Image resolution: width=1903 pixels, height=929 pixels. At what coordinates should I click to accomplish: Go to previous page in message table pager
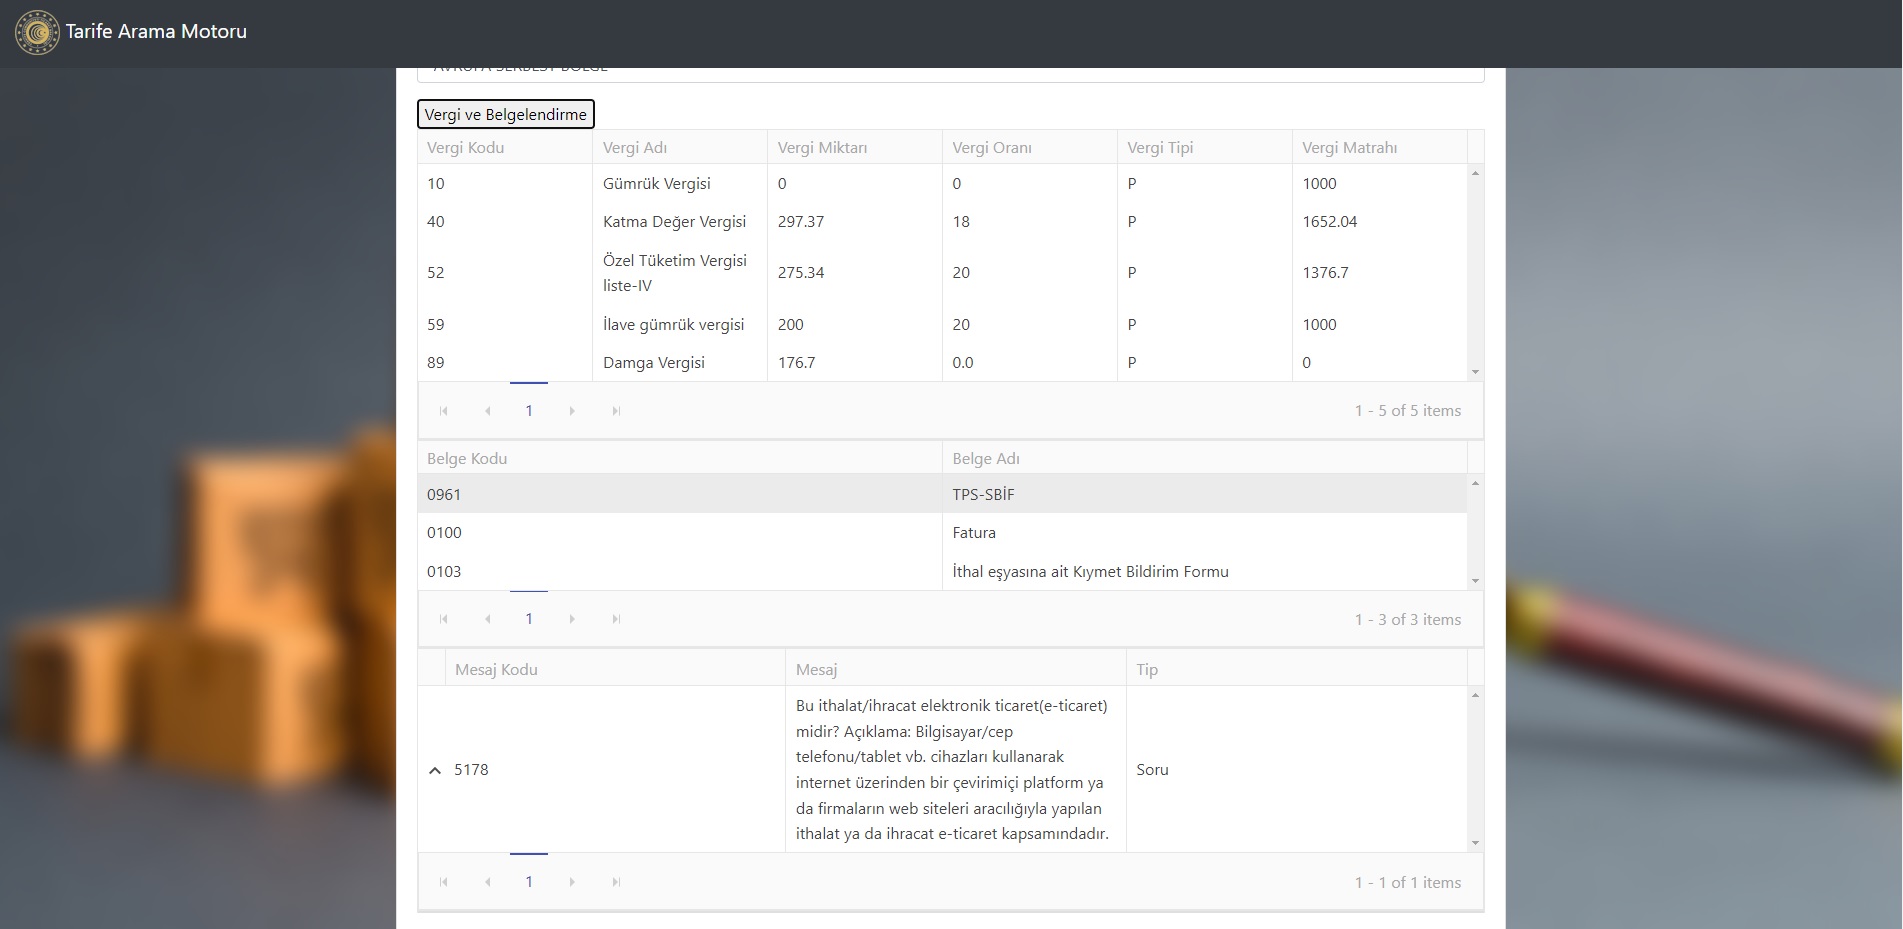point(487,882)
